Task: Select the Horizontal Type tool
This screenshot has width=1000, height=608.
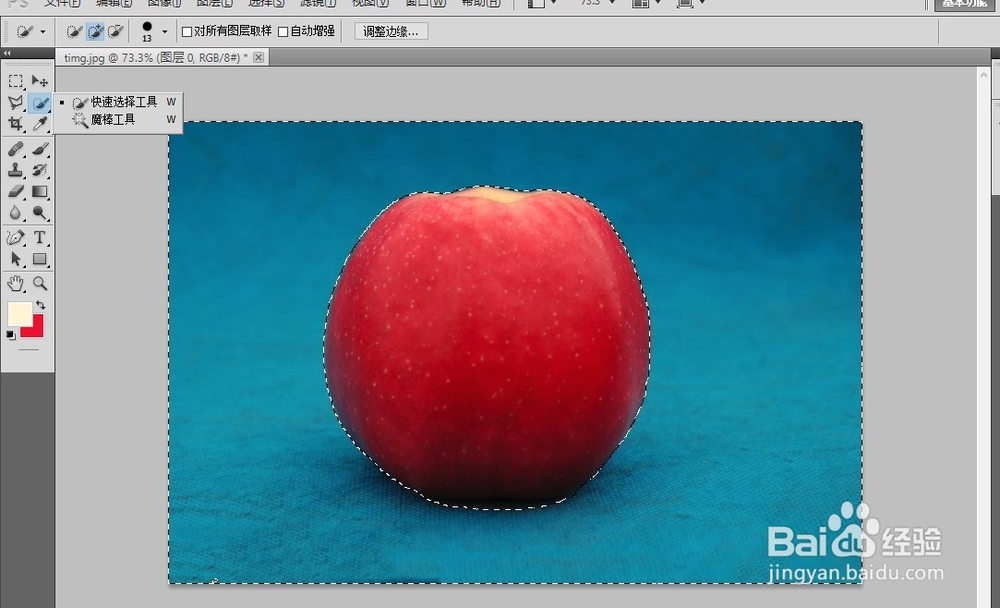Action: point(40,237)
